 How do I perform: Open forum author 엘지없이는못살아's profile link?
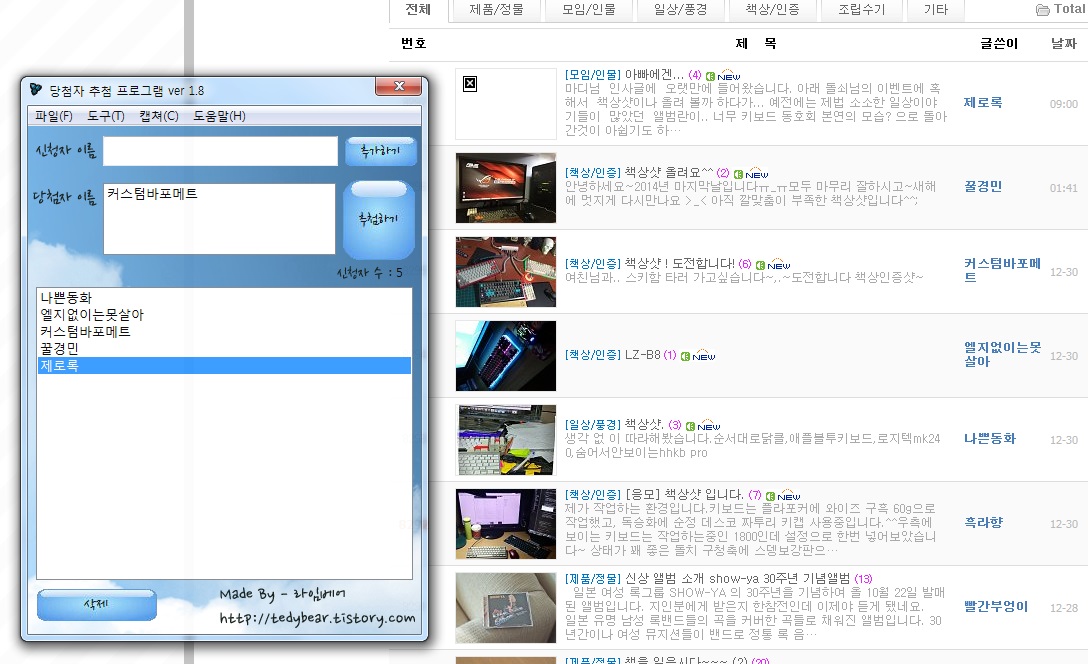tap(1002, 355)
